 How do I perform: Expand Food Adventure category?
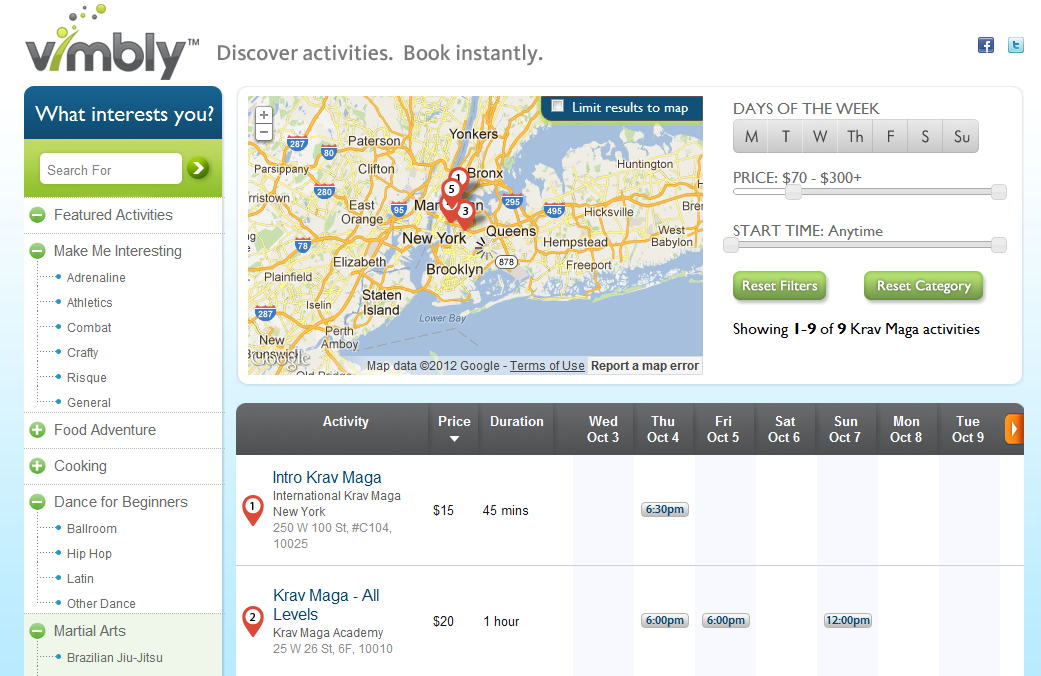37,430
